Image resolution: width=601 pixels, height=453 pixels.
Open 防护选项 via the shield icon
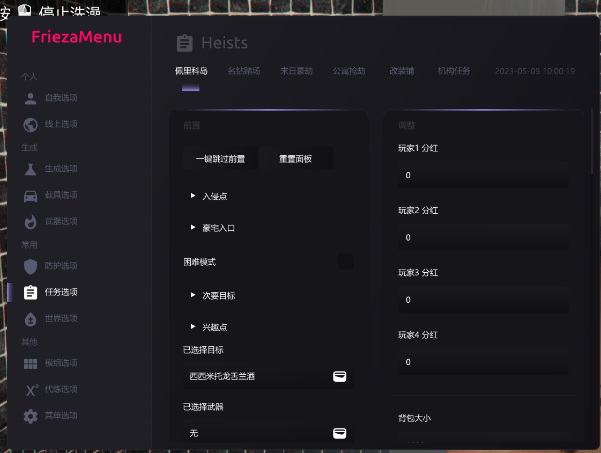30,266
